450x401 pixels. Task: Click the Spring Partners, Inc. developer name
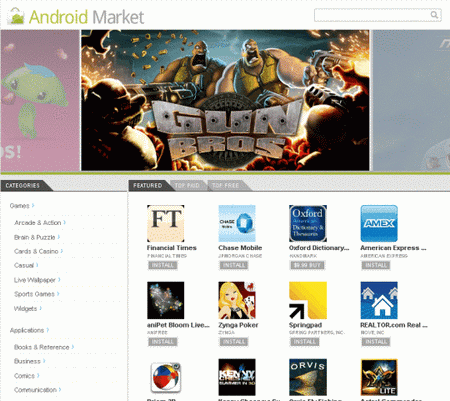pyautogui.click(x=317, y=333)
